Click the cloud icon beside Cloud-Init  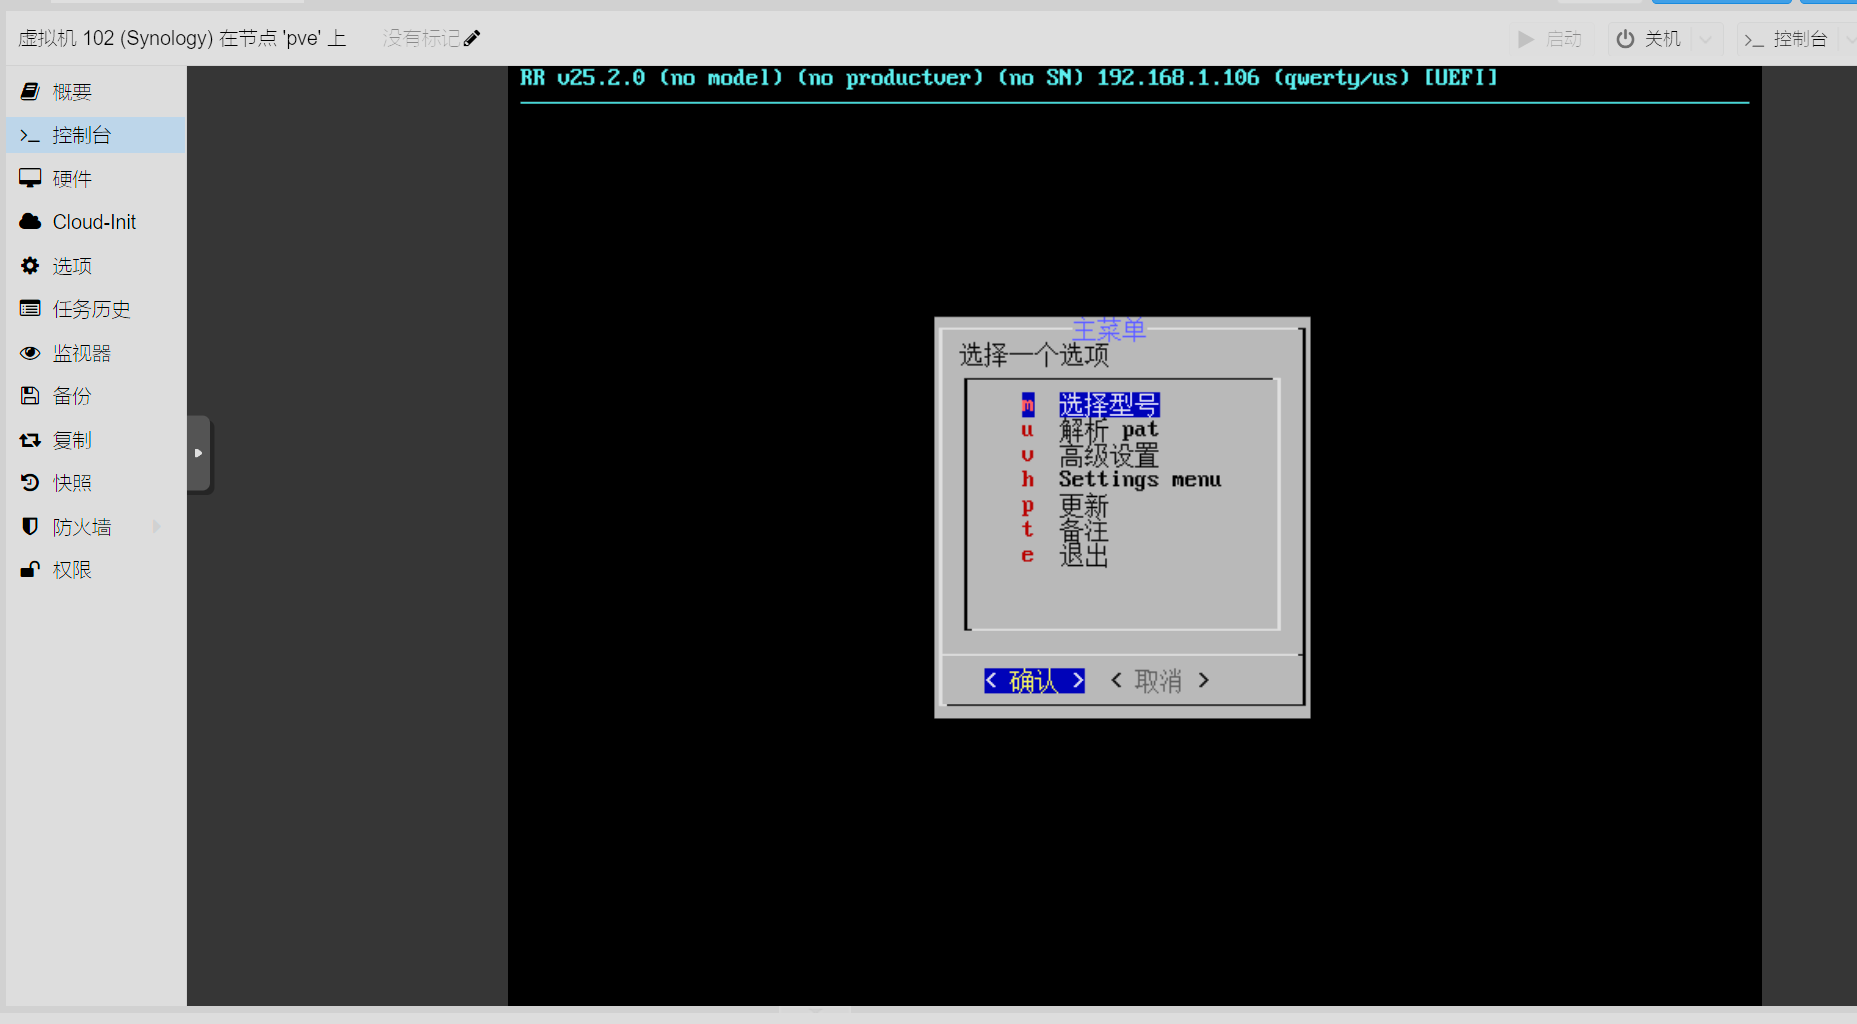30,221
